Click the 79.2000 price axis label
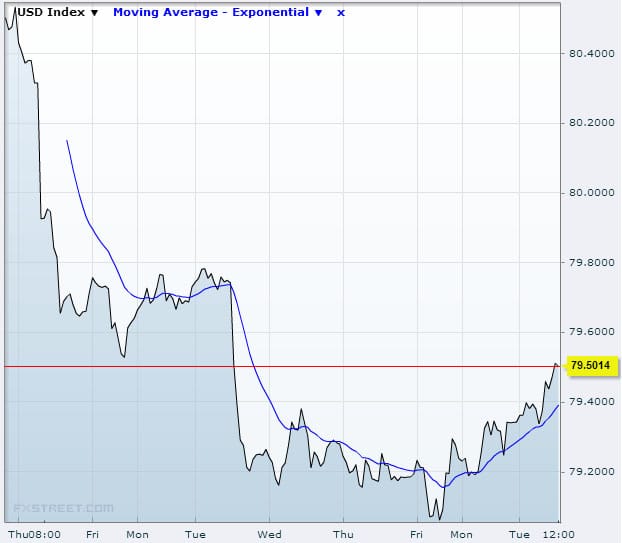The width and height of the screenshot is (622, 543). point(591,472)
